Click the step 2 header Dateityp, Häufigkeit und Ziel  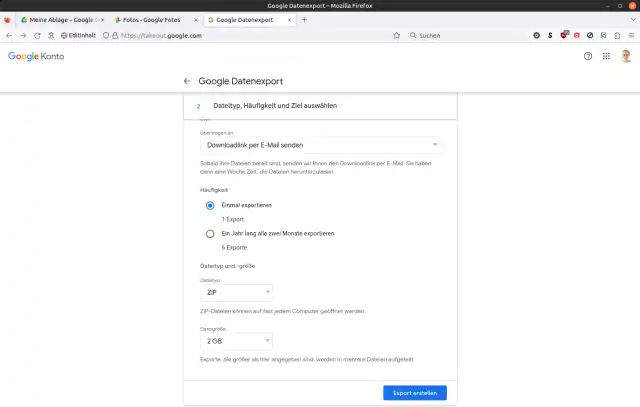point(320,106)
